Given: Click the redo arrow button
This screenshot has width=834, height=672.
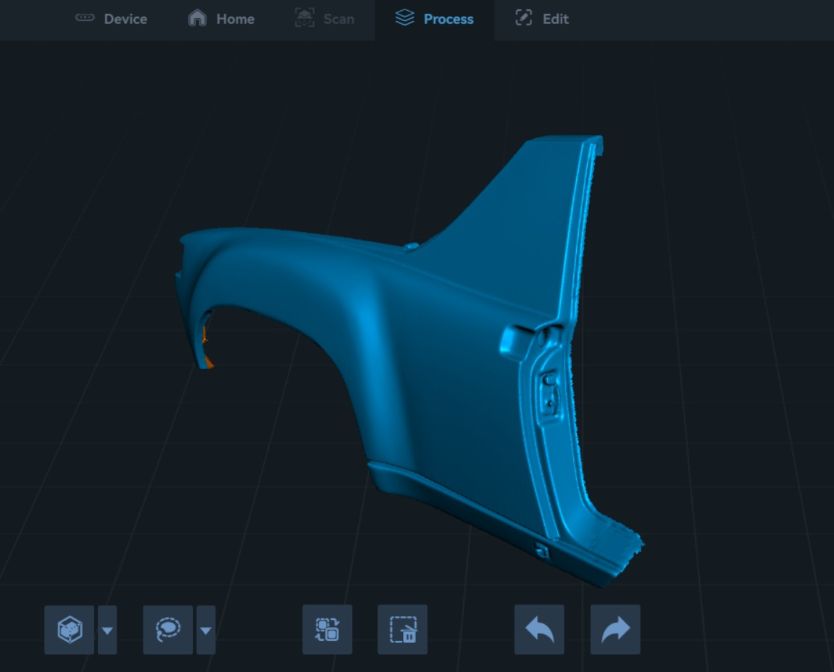Looking at the screenshot, I should tap(615, 629).
